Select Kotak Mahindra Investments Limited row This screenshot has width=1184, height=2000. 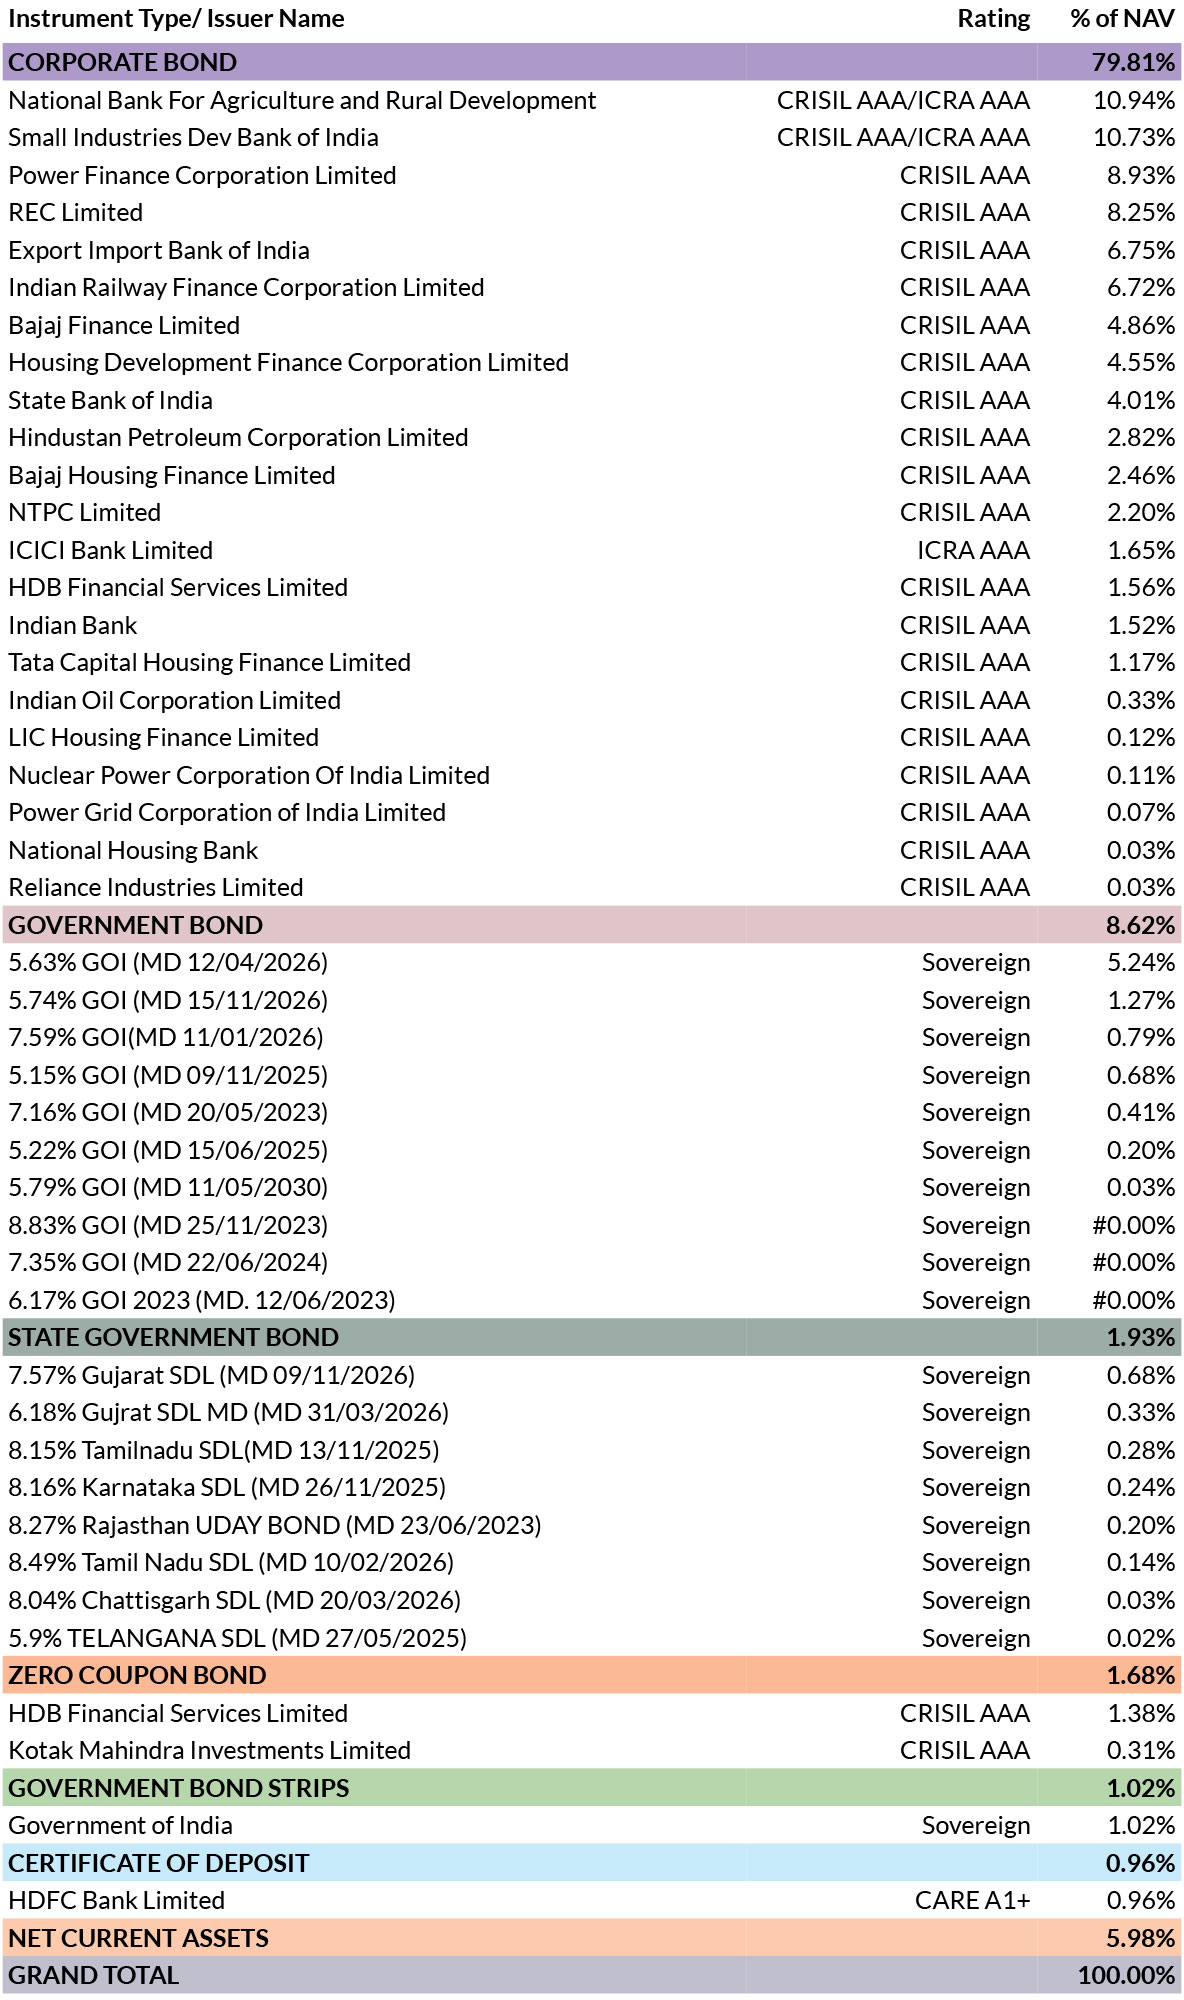592,1750
